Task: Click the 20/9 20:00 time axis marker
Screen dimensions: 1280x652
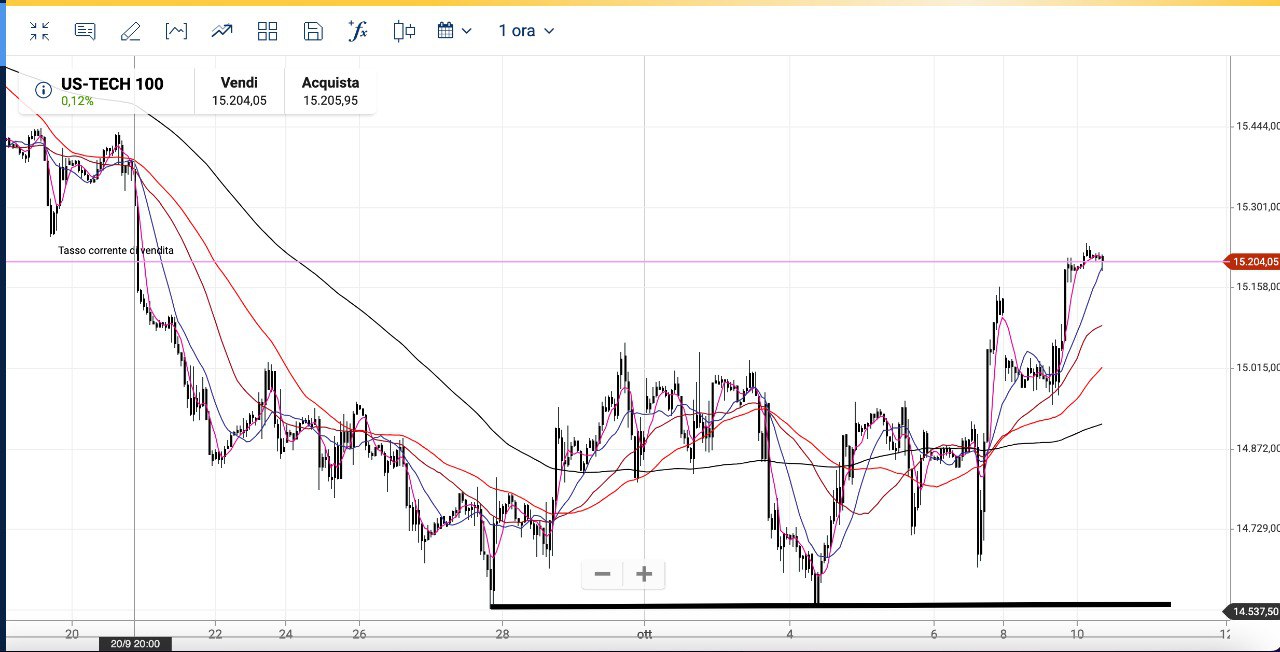Action: (135, 644)
